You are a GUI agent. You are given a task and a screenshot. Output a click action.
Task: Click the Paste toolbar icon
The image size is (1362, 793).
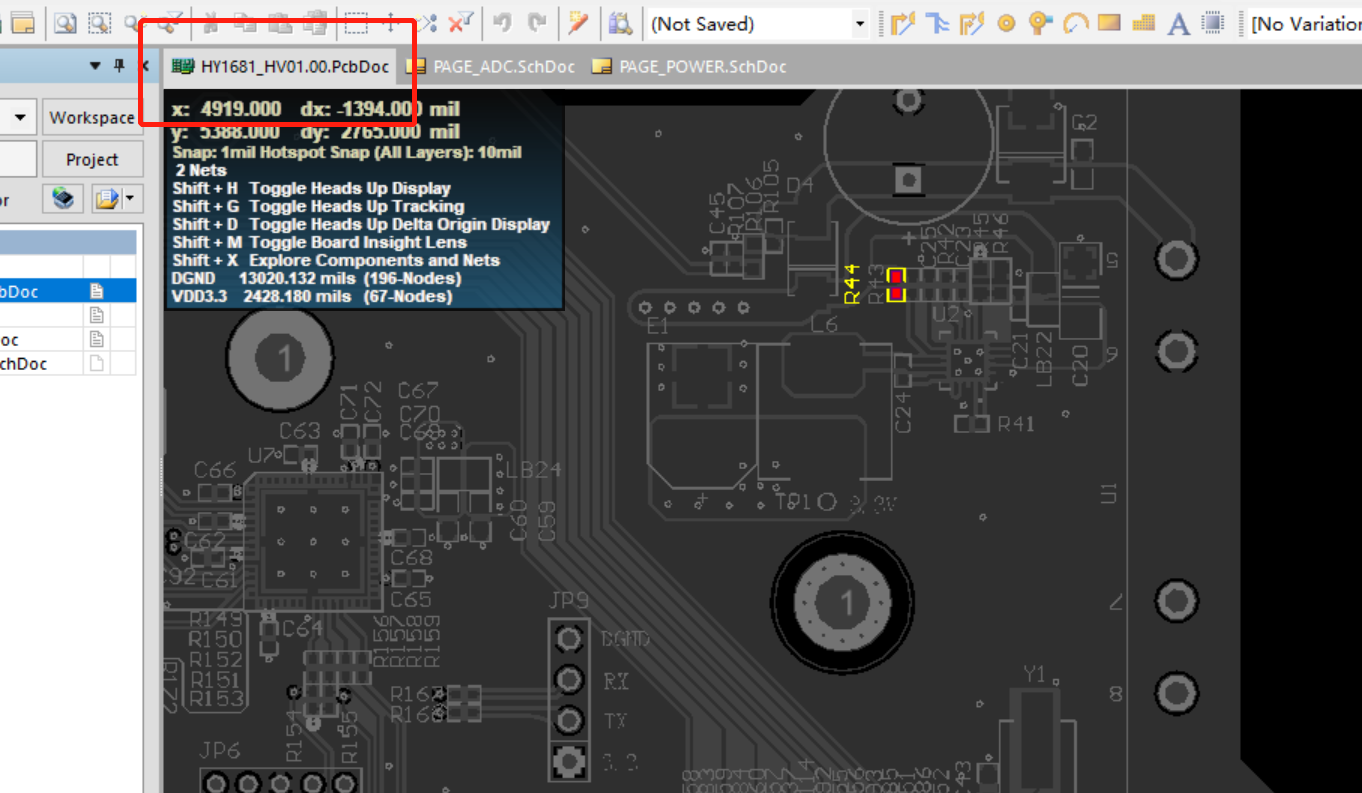(280, 22)
